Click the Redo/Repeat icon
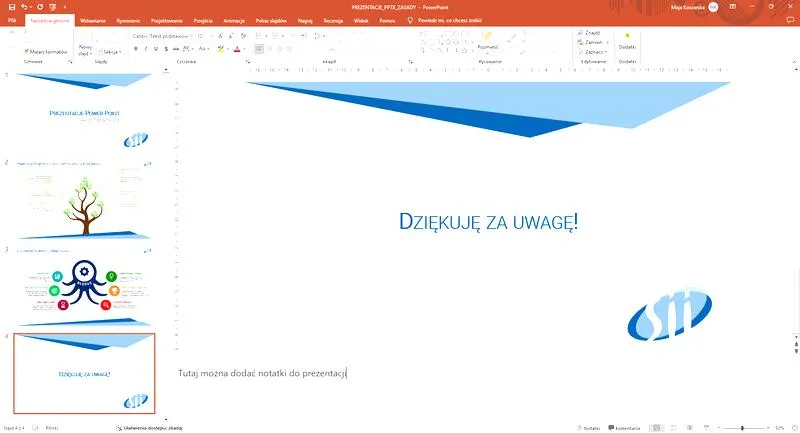The image size is (800, 433). (40, 7)
